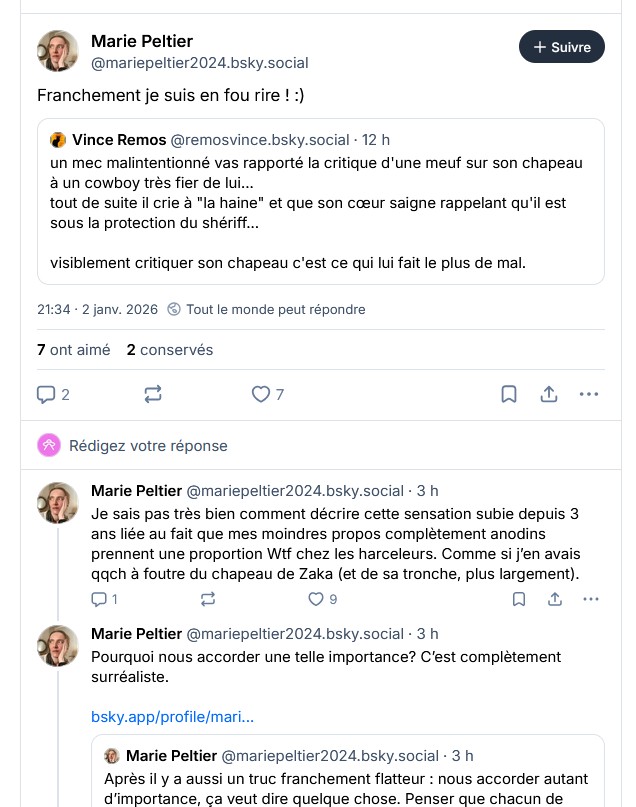636x807 pixels.
Task: View the '2 conservés' list
Action: click(169, 350)
